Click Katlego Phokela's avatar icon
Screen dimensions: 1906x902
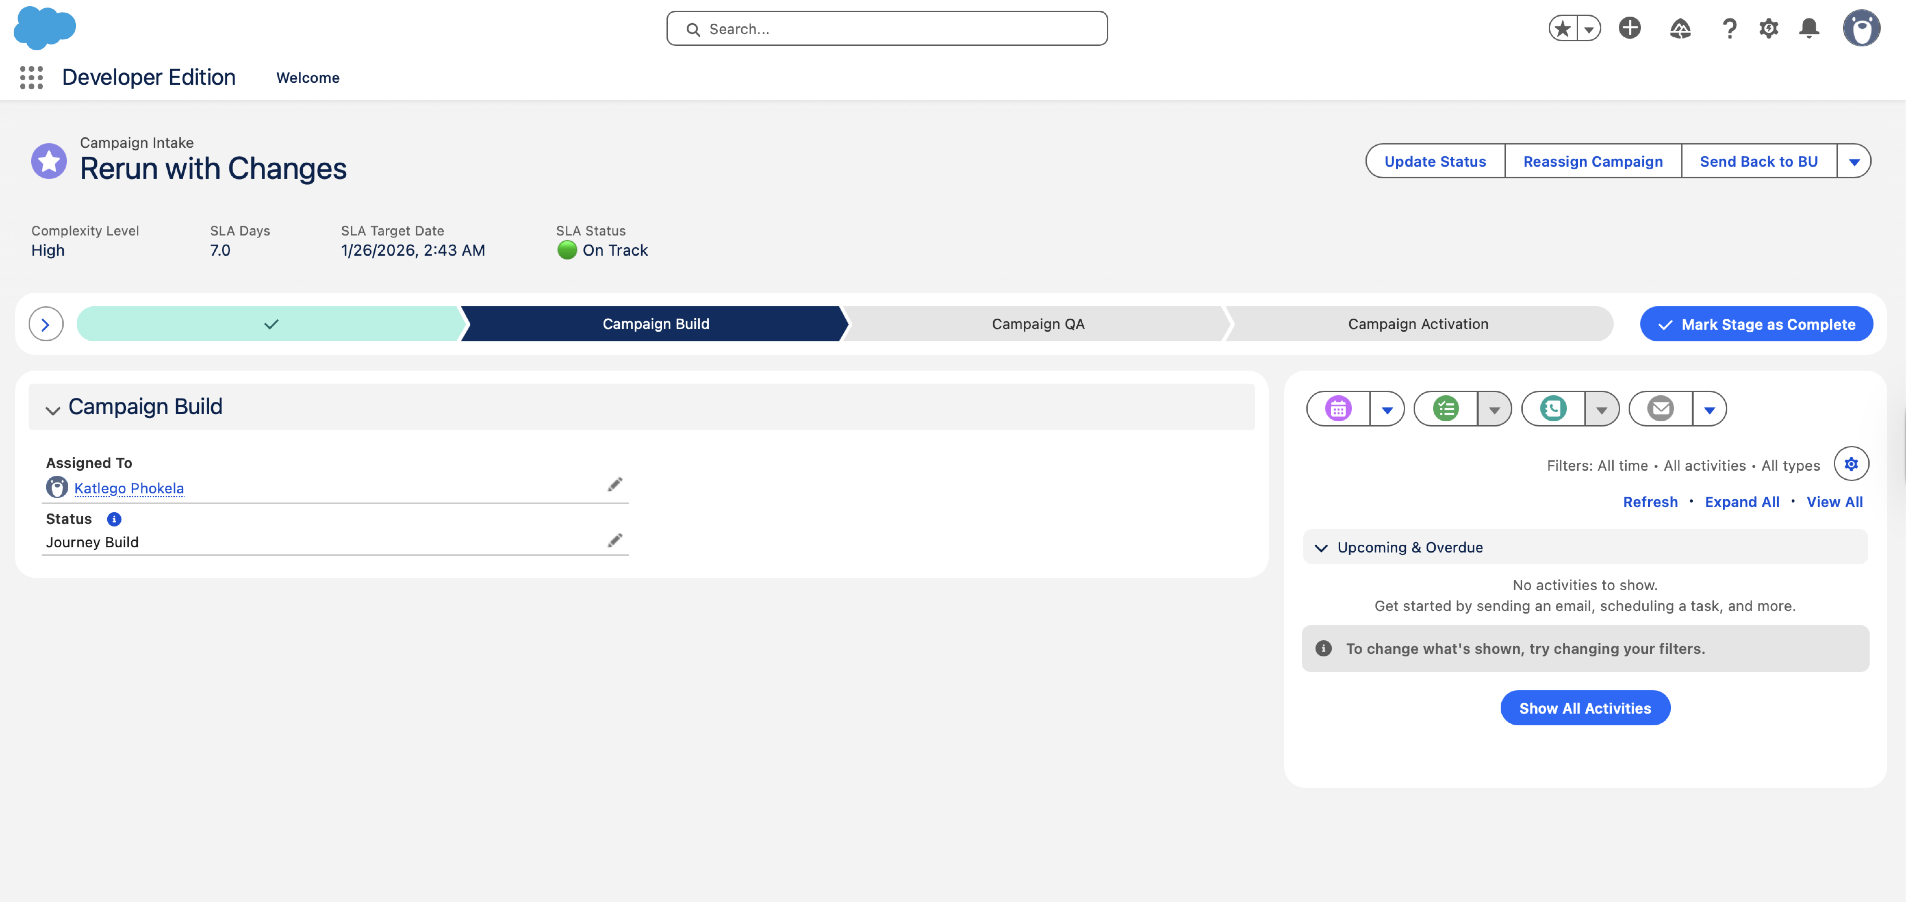point(57,487)
